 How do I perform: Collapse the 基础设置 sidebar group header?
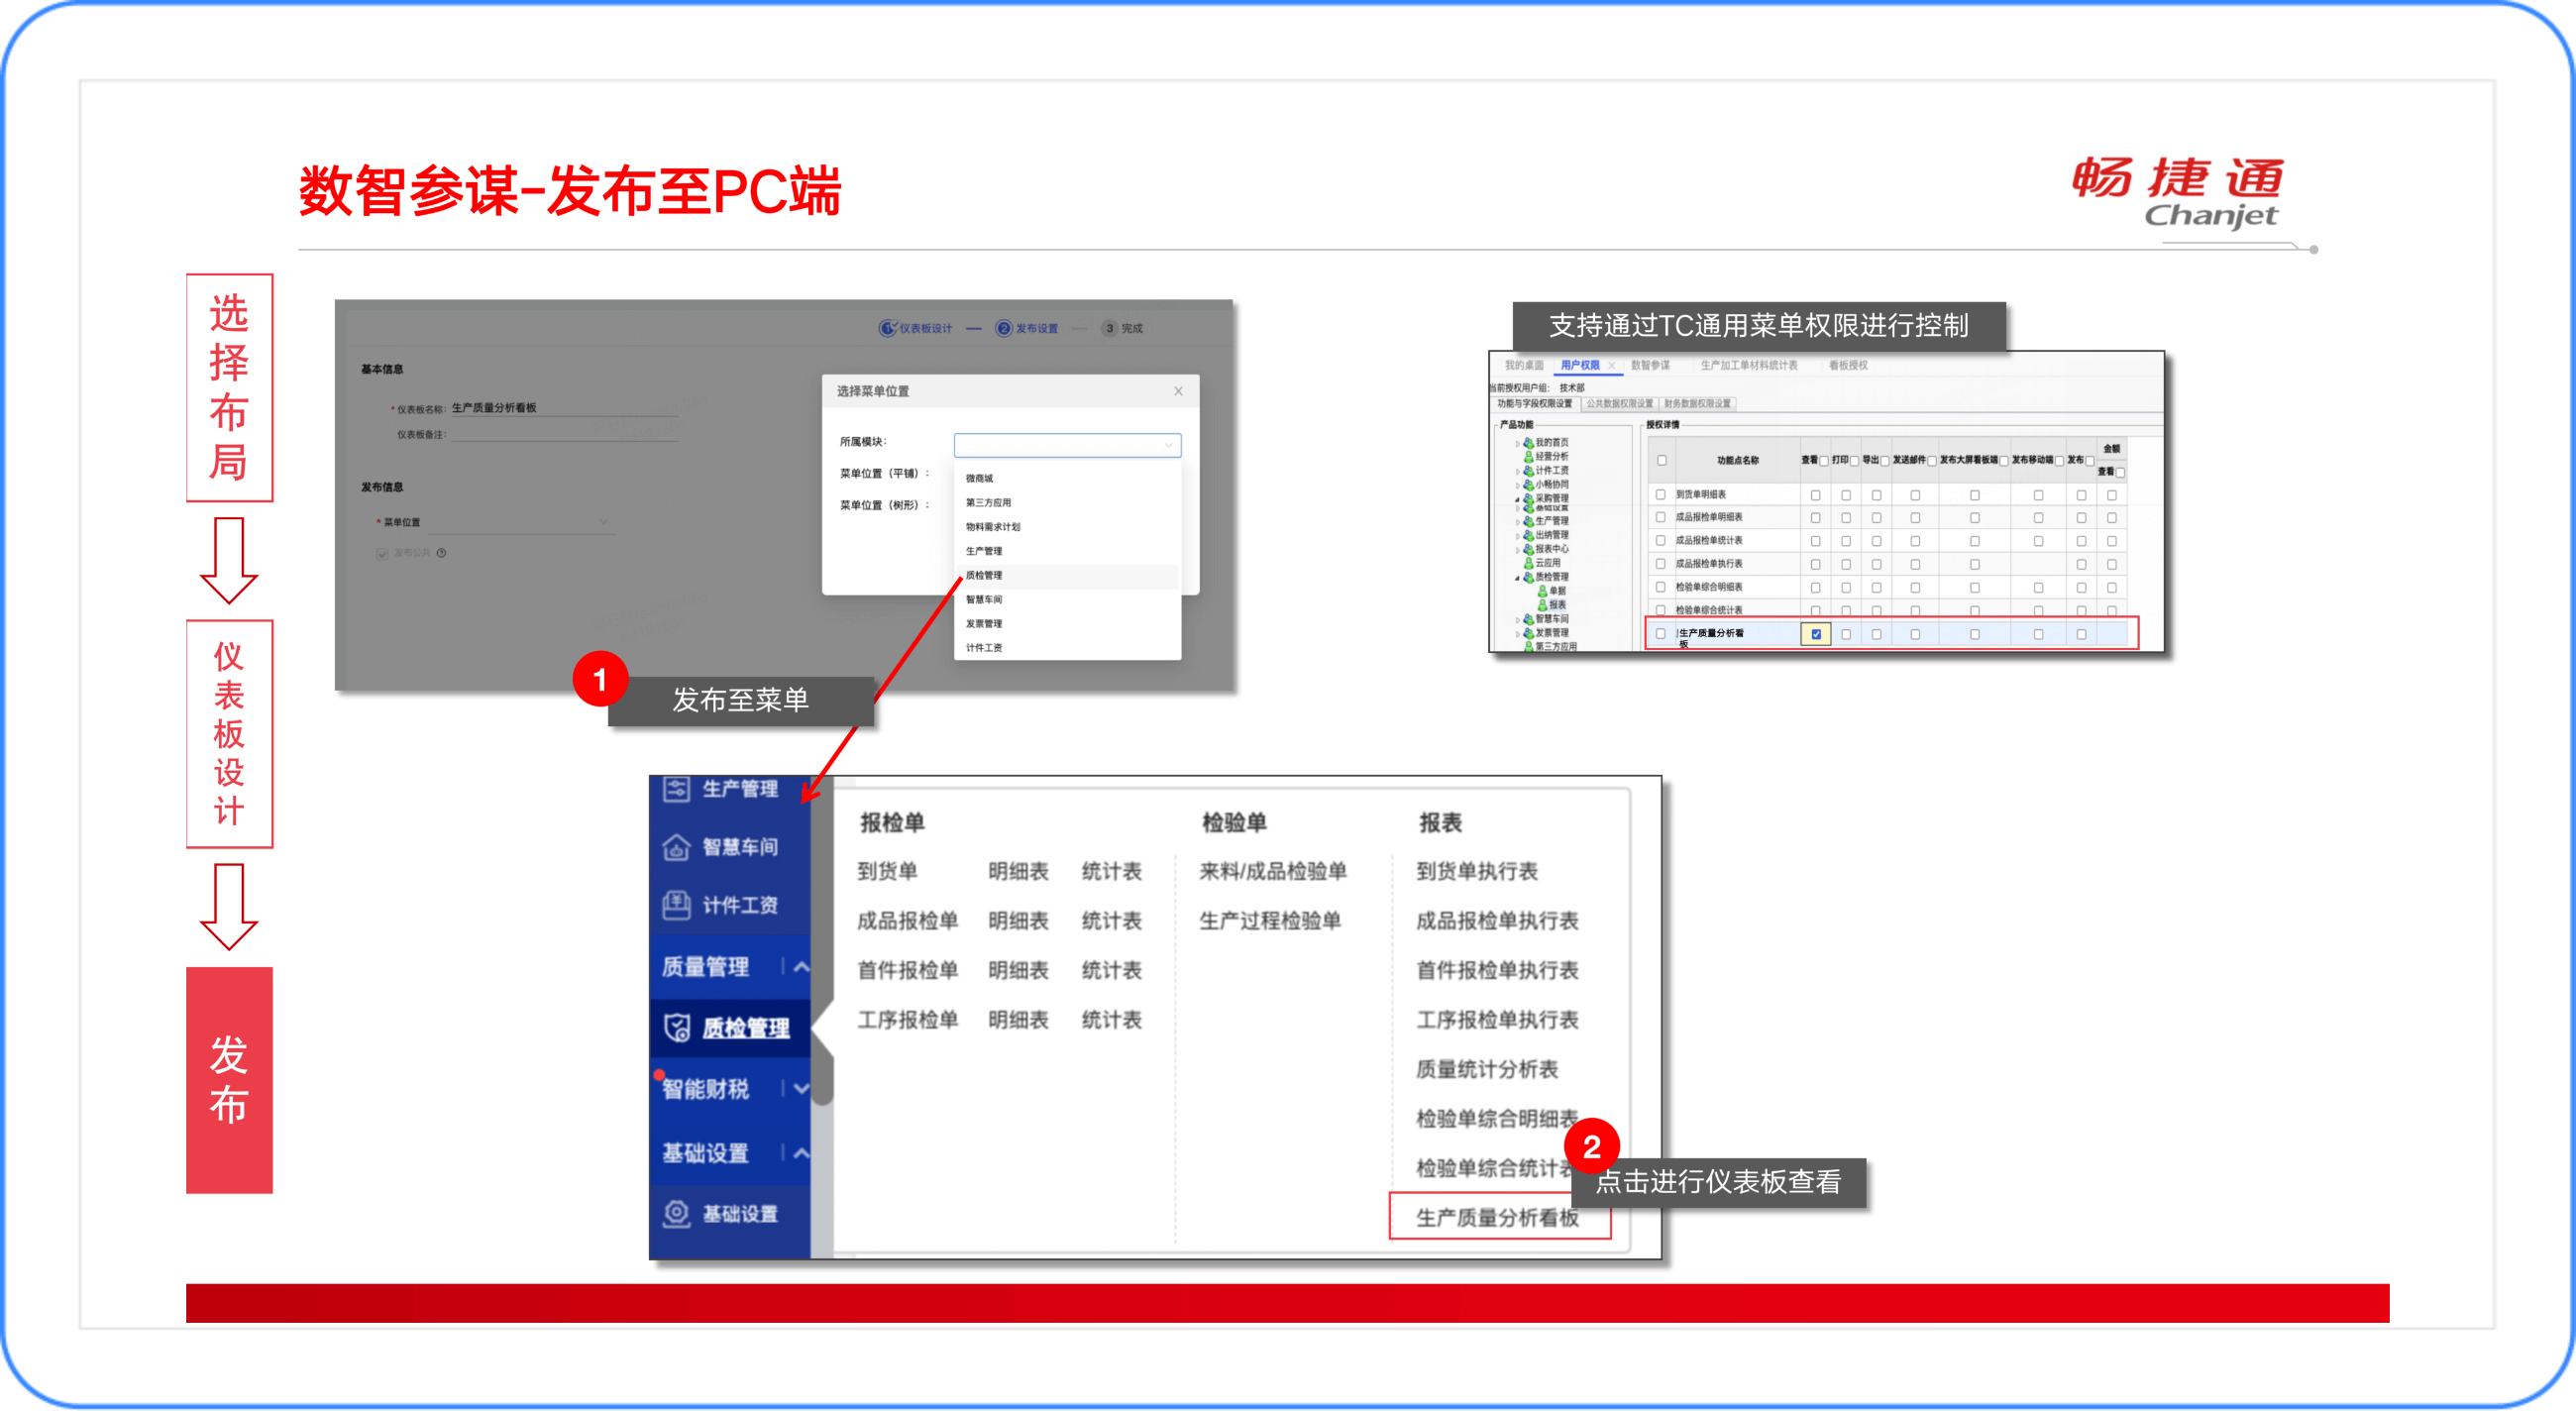click(x=801, y=1153)
